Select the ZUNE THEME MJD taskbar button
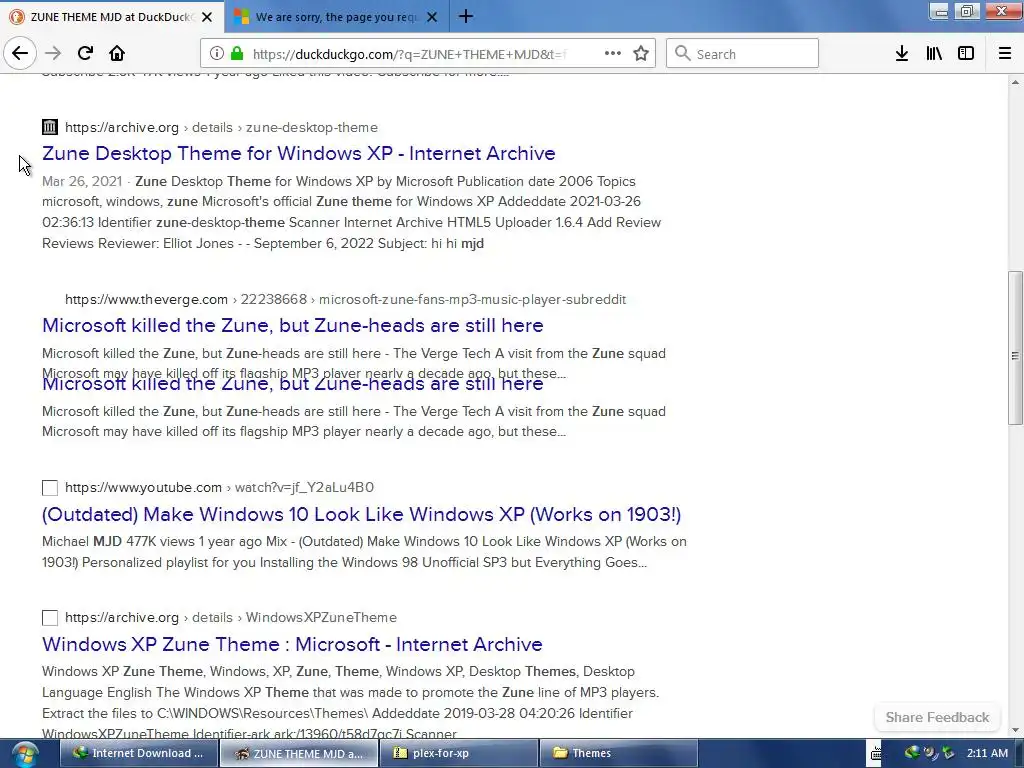This screenshot has width=1024, height=768. [x=298, y=753]
